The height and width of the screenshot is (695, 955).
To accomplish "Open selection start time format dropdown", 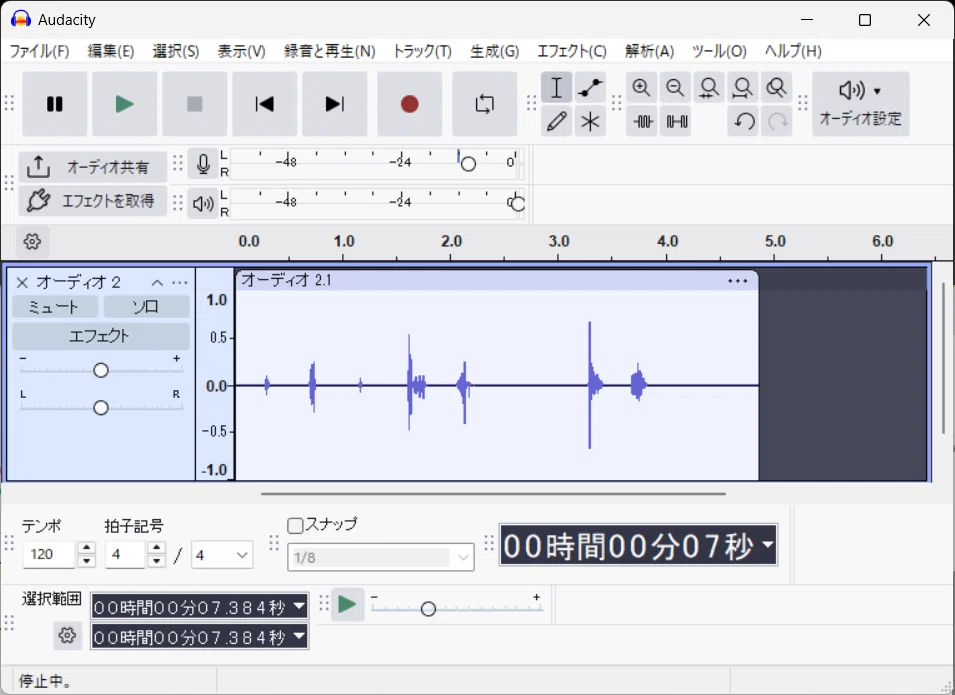I will 299,606.
